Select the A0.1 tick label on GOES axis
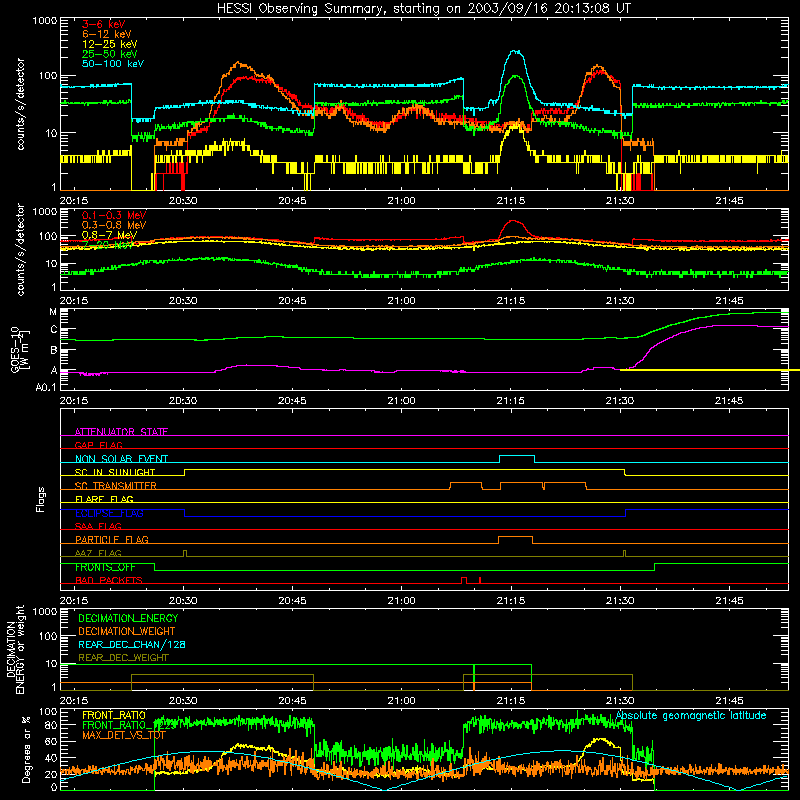This screenshot has height=800, width=800. coord(46,387)
